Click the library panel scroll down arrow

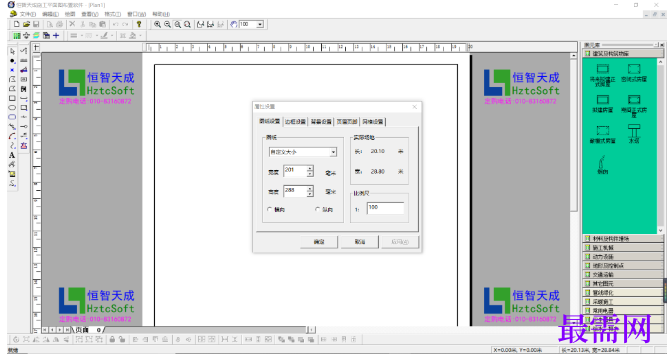[660, 231]
